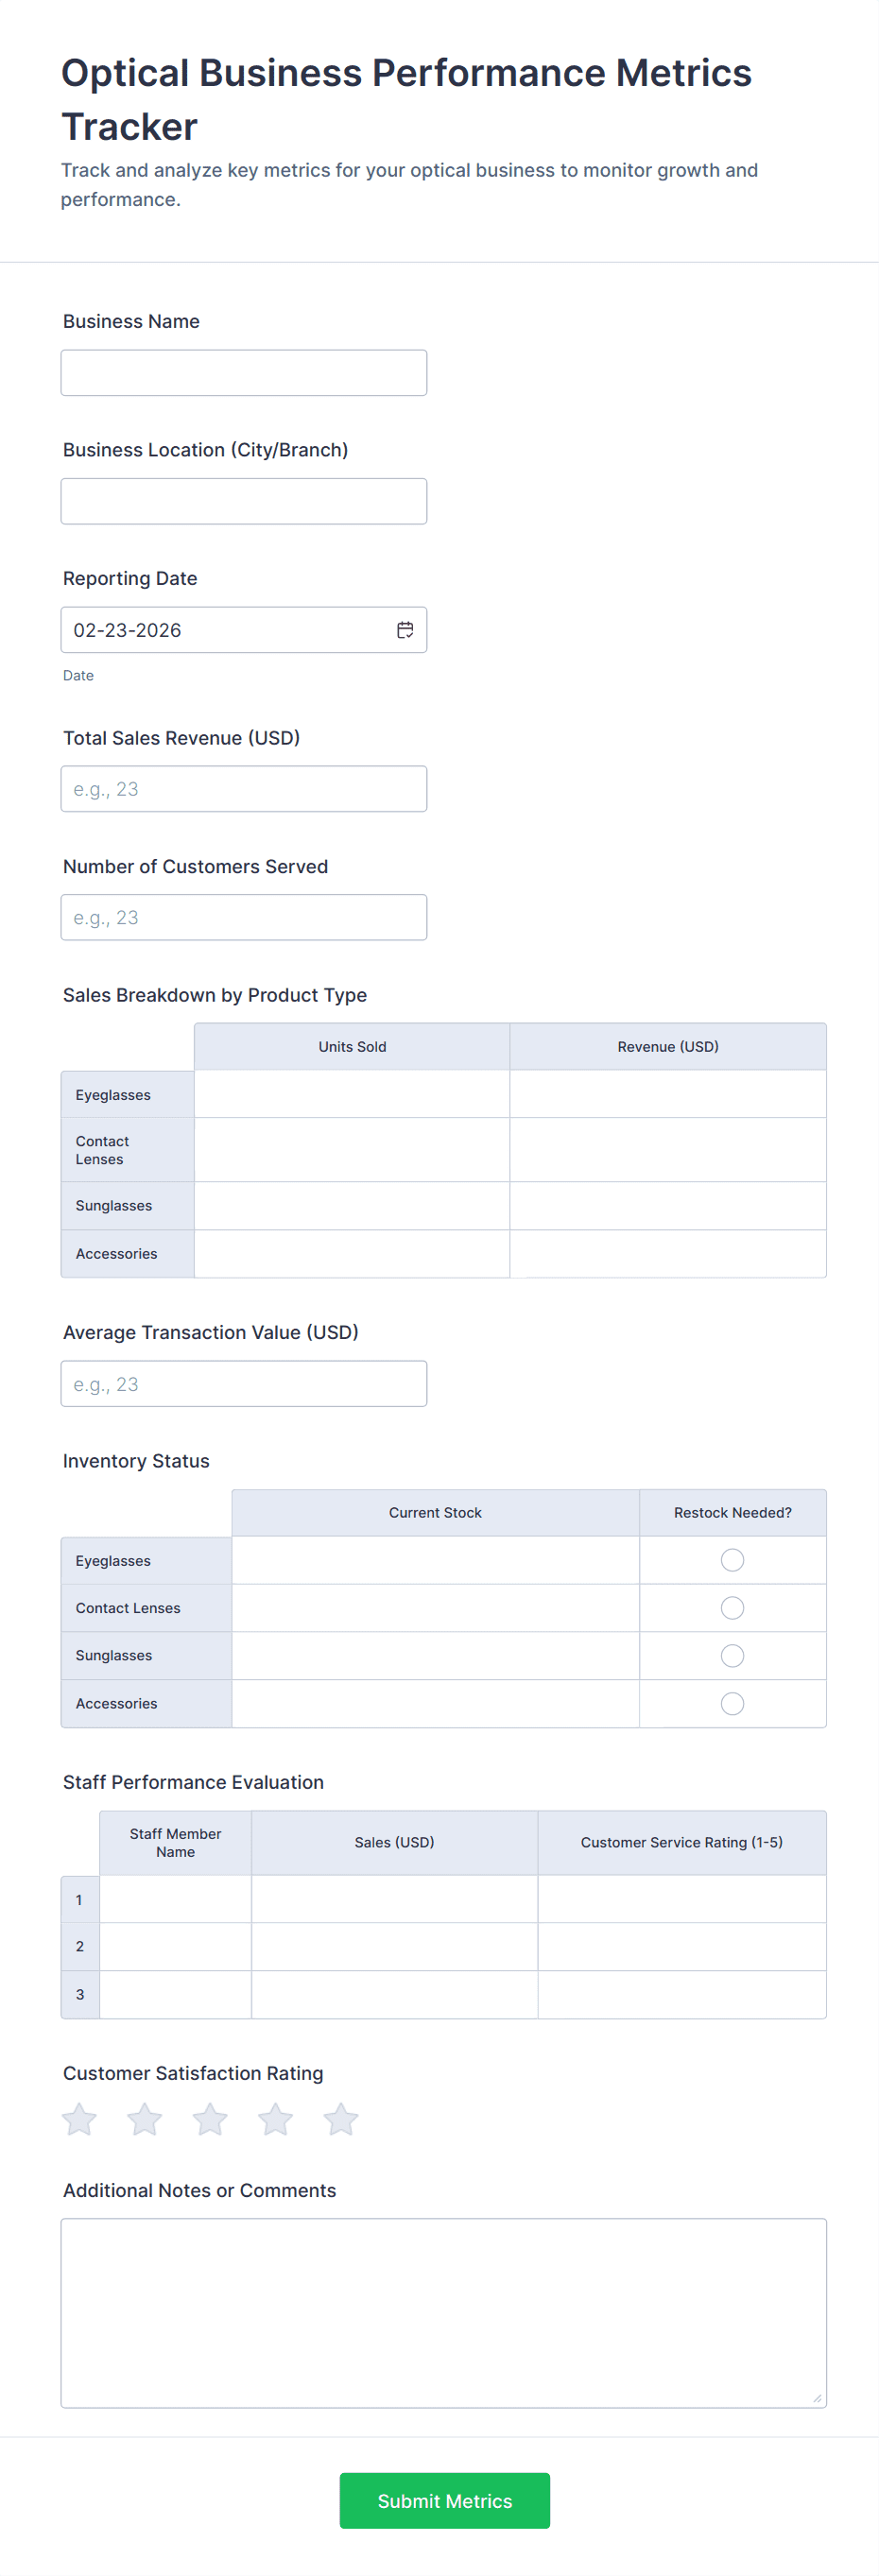Select restock needed for Sunglasses
Screen dimensions: 879x2576
point(732,1656)
